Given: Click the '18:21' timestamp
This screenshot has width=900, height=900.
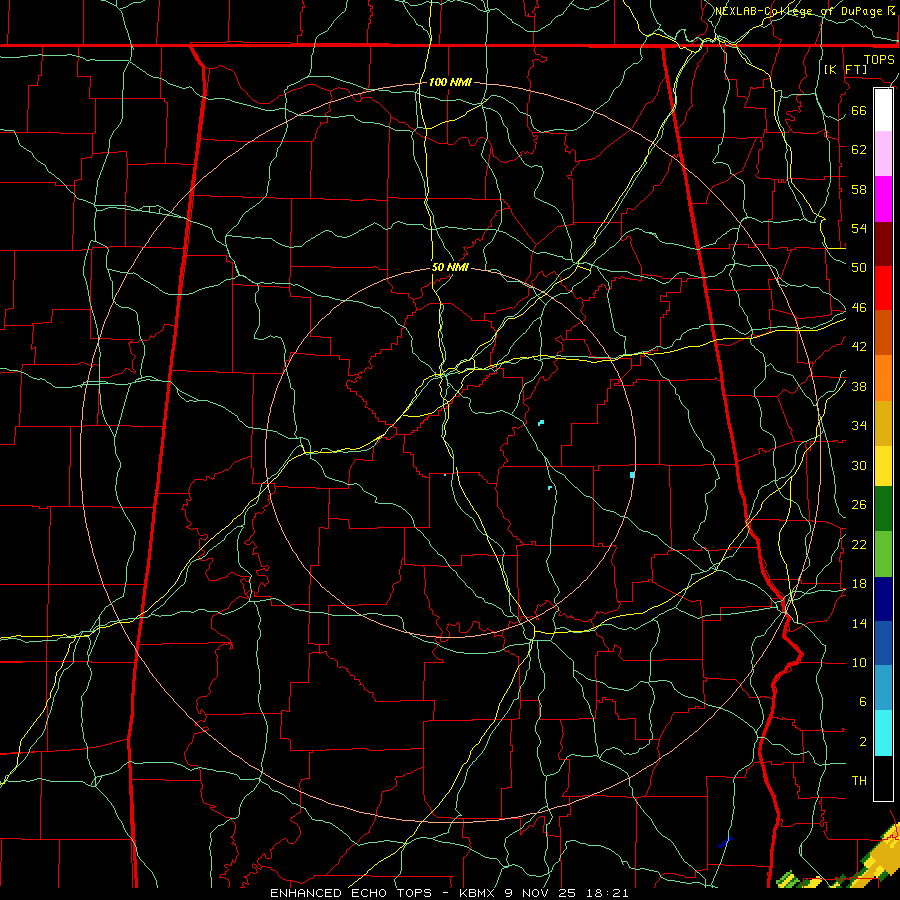Looking at the screenshot, I should click(x=607, y=893).
